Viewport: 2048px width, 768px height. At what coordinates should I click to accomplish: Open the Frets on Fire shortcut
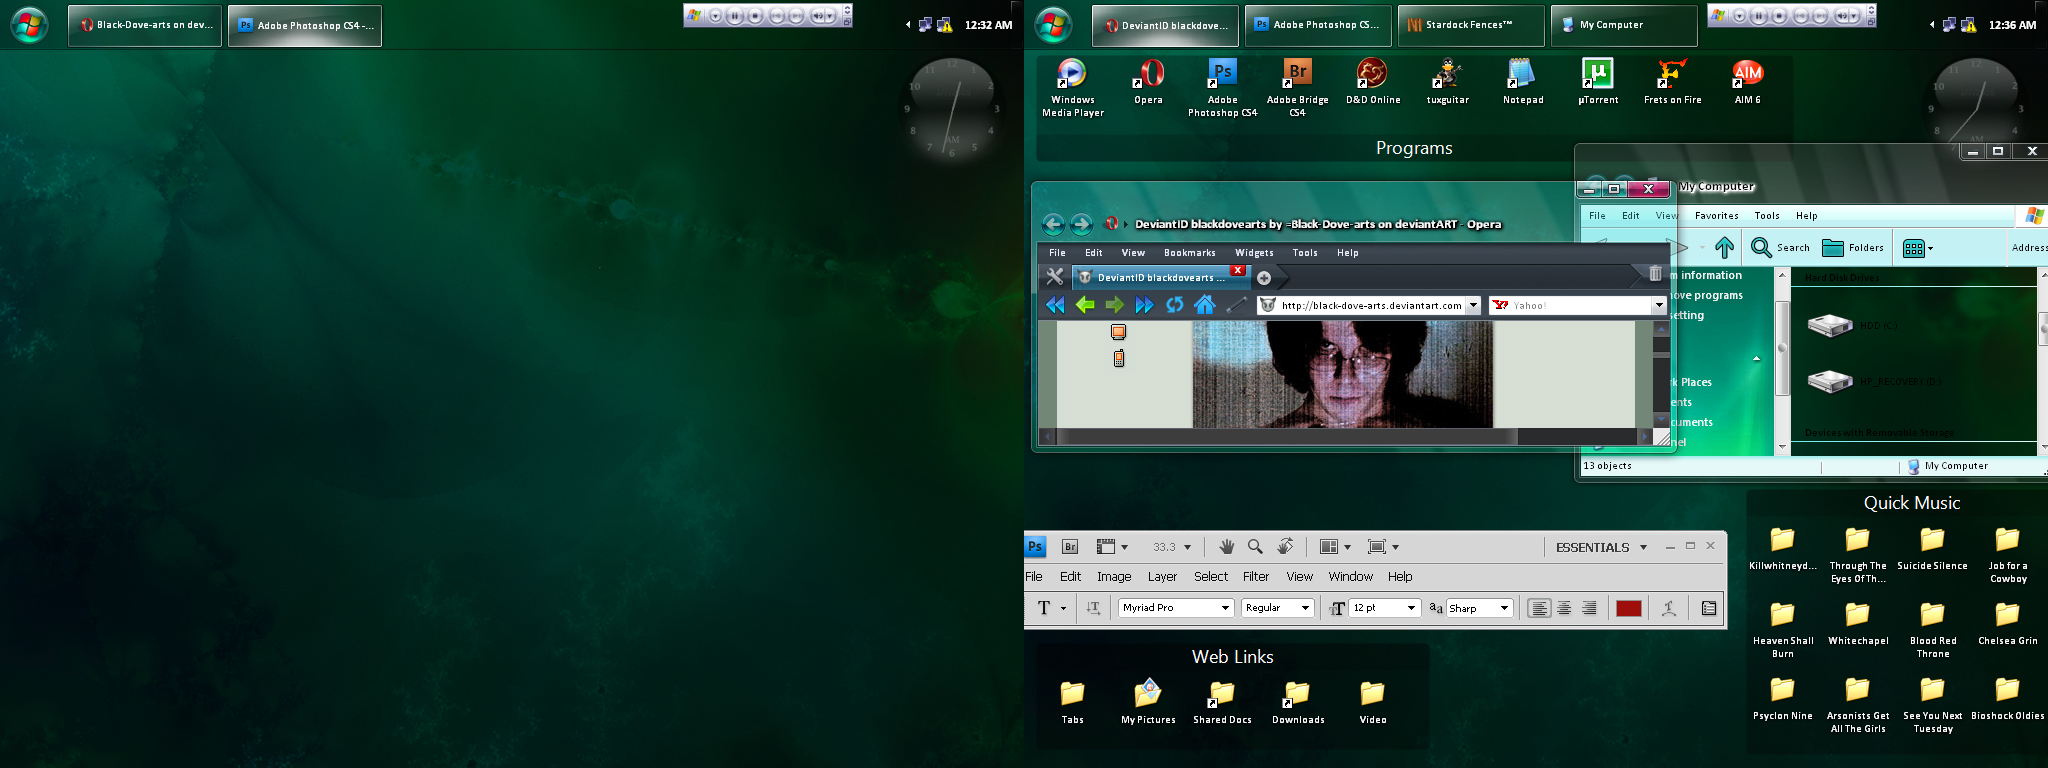click(1672, 80)
